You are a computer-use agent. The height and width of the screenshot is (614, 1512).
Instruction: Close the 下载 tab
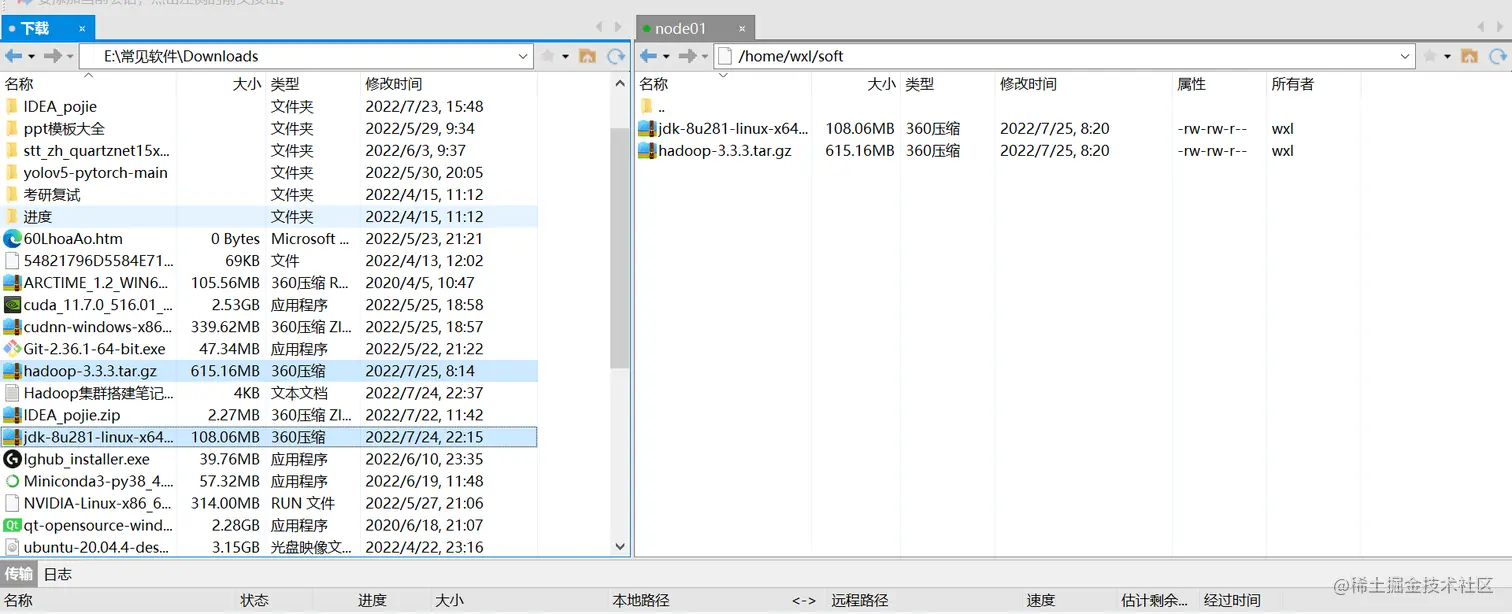[x=84, y=28]
